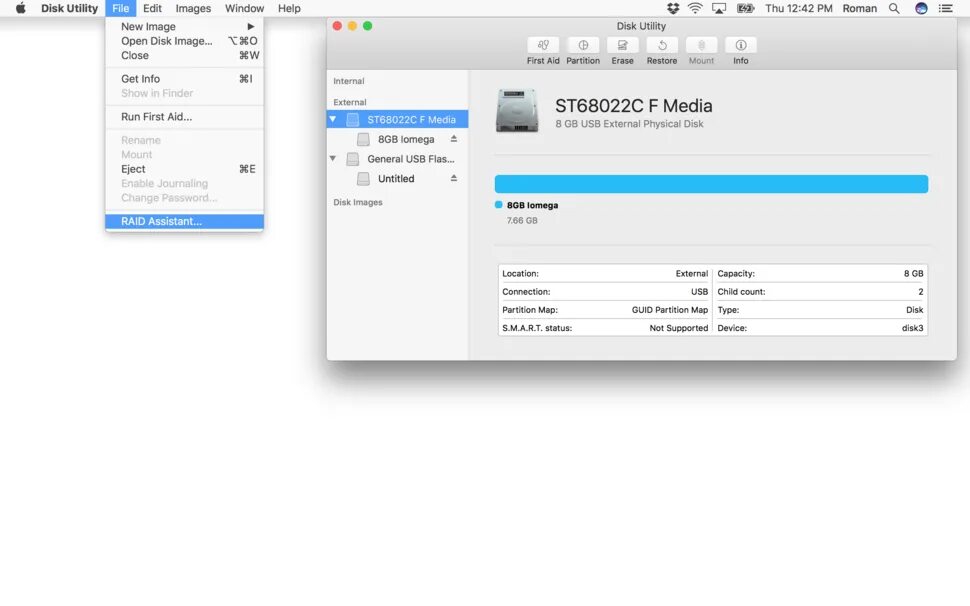The height and width of the screenshot is (606, 970).
Task: Collapse the ST68022C F Media disclosure triangle
Action: coord(333,119)
